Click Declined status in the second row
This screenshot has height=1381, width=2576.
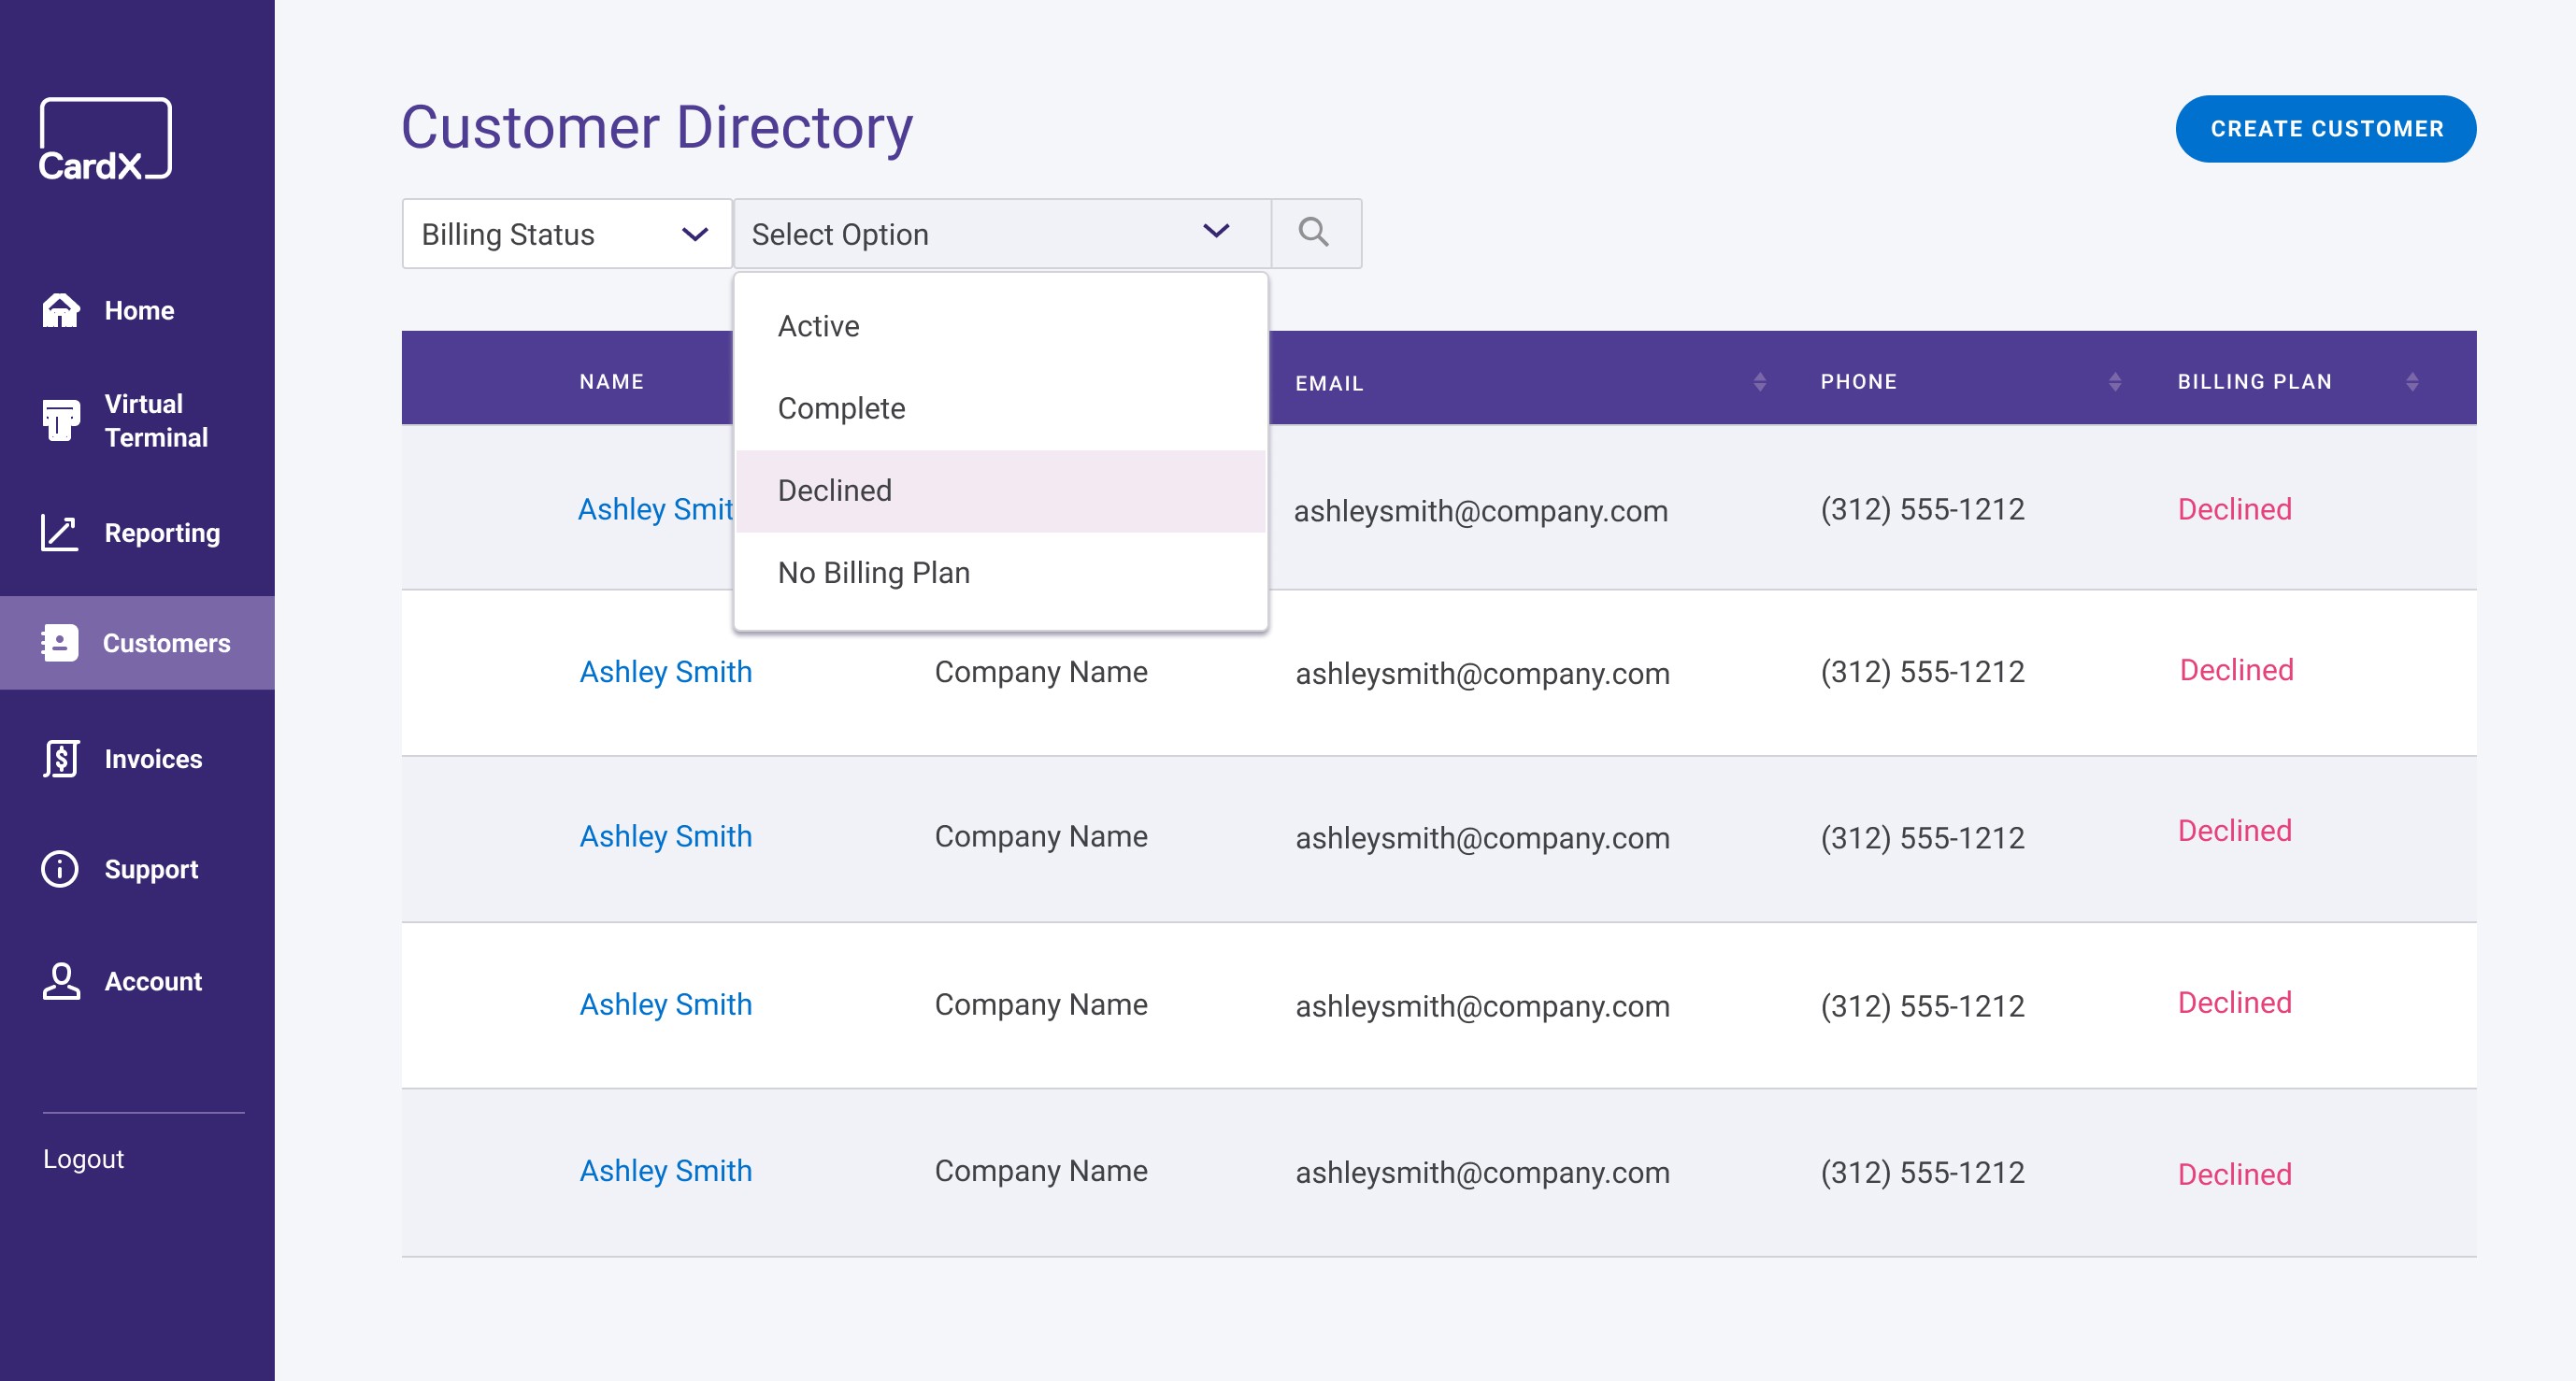2236,670
